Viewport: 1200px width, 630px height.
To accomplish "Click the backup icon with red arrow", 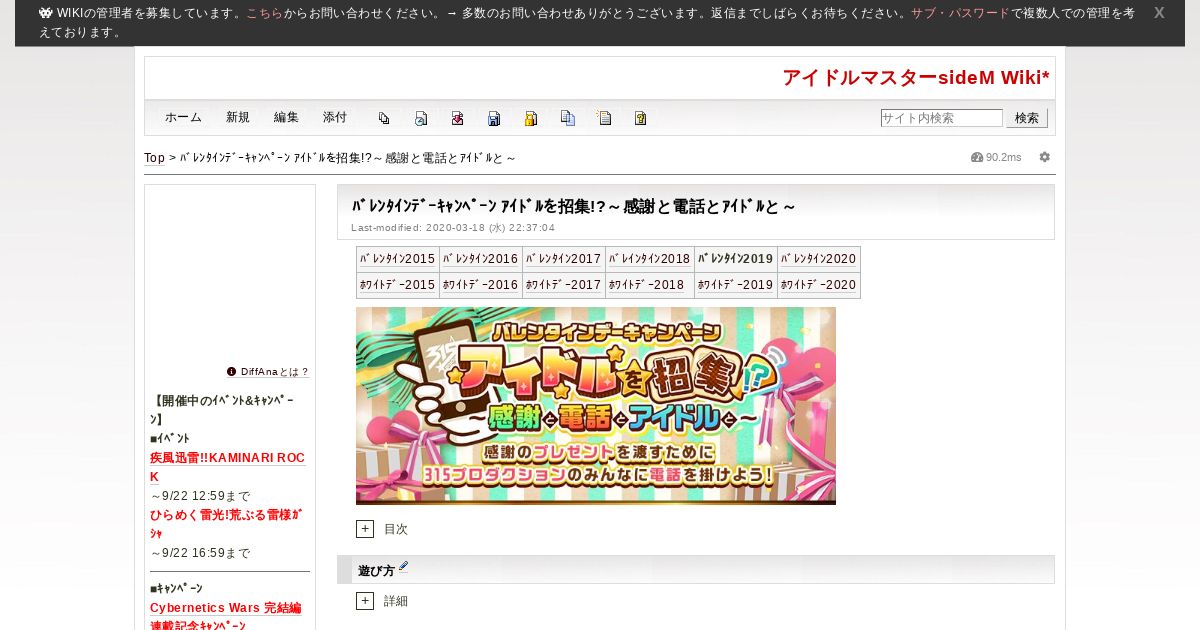I will tap(457, 118).
